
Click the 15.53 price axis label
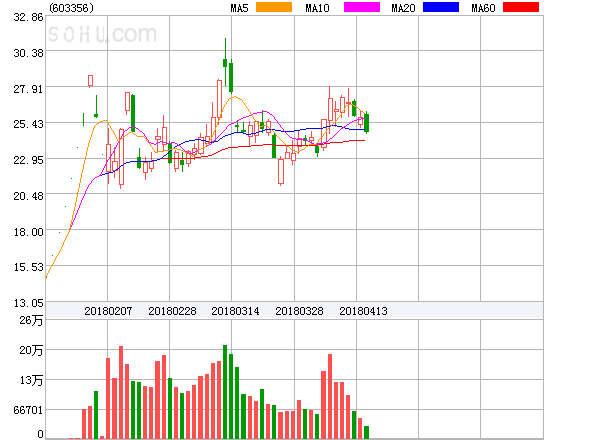click(x=28, y=267)
